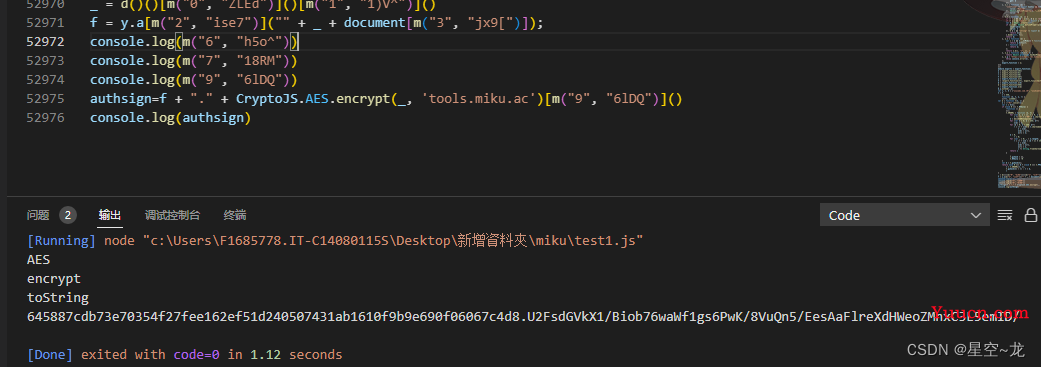Switch to the 终端 panel tab
The image size is (1041, 367).
[235, 215]
